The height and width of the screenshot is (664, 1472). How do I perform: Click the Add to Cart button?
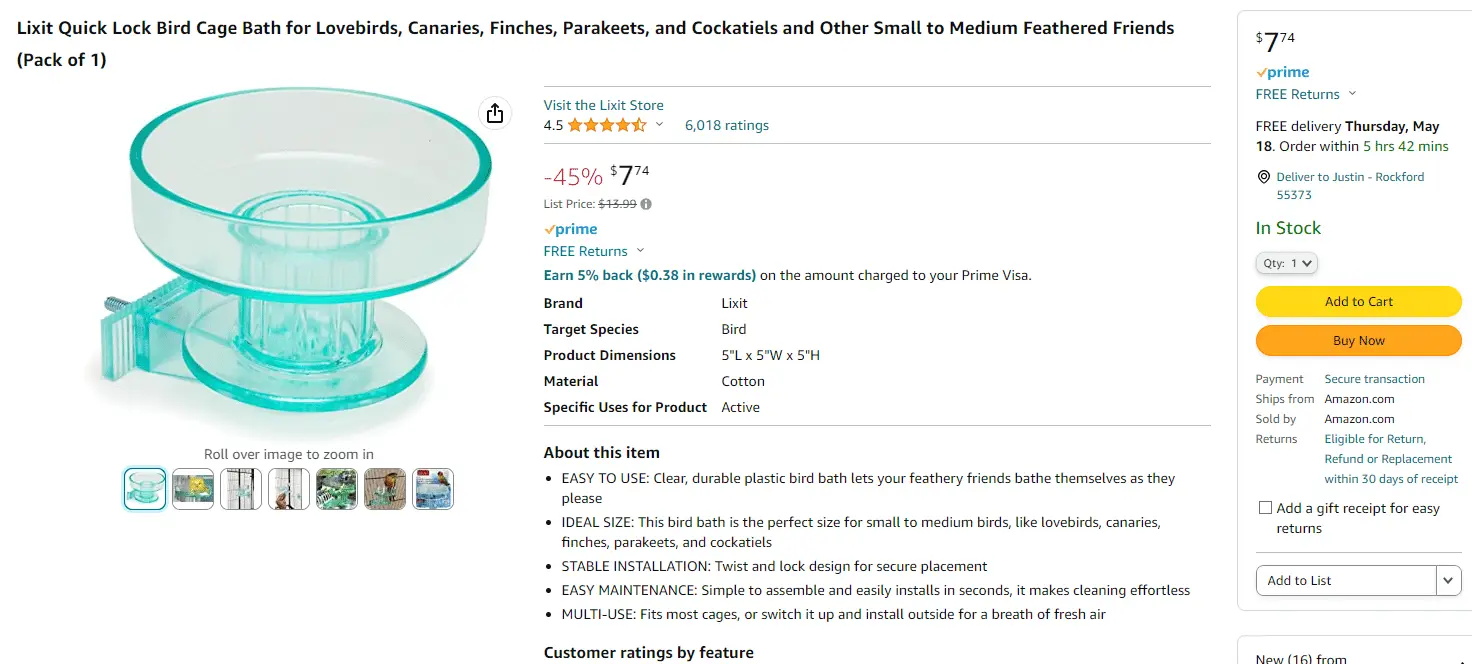[x=1358, y=301]
